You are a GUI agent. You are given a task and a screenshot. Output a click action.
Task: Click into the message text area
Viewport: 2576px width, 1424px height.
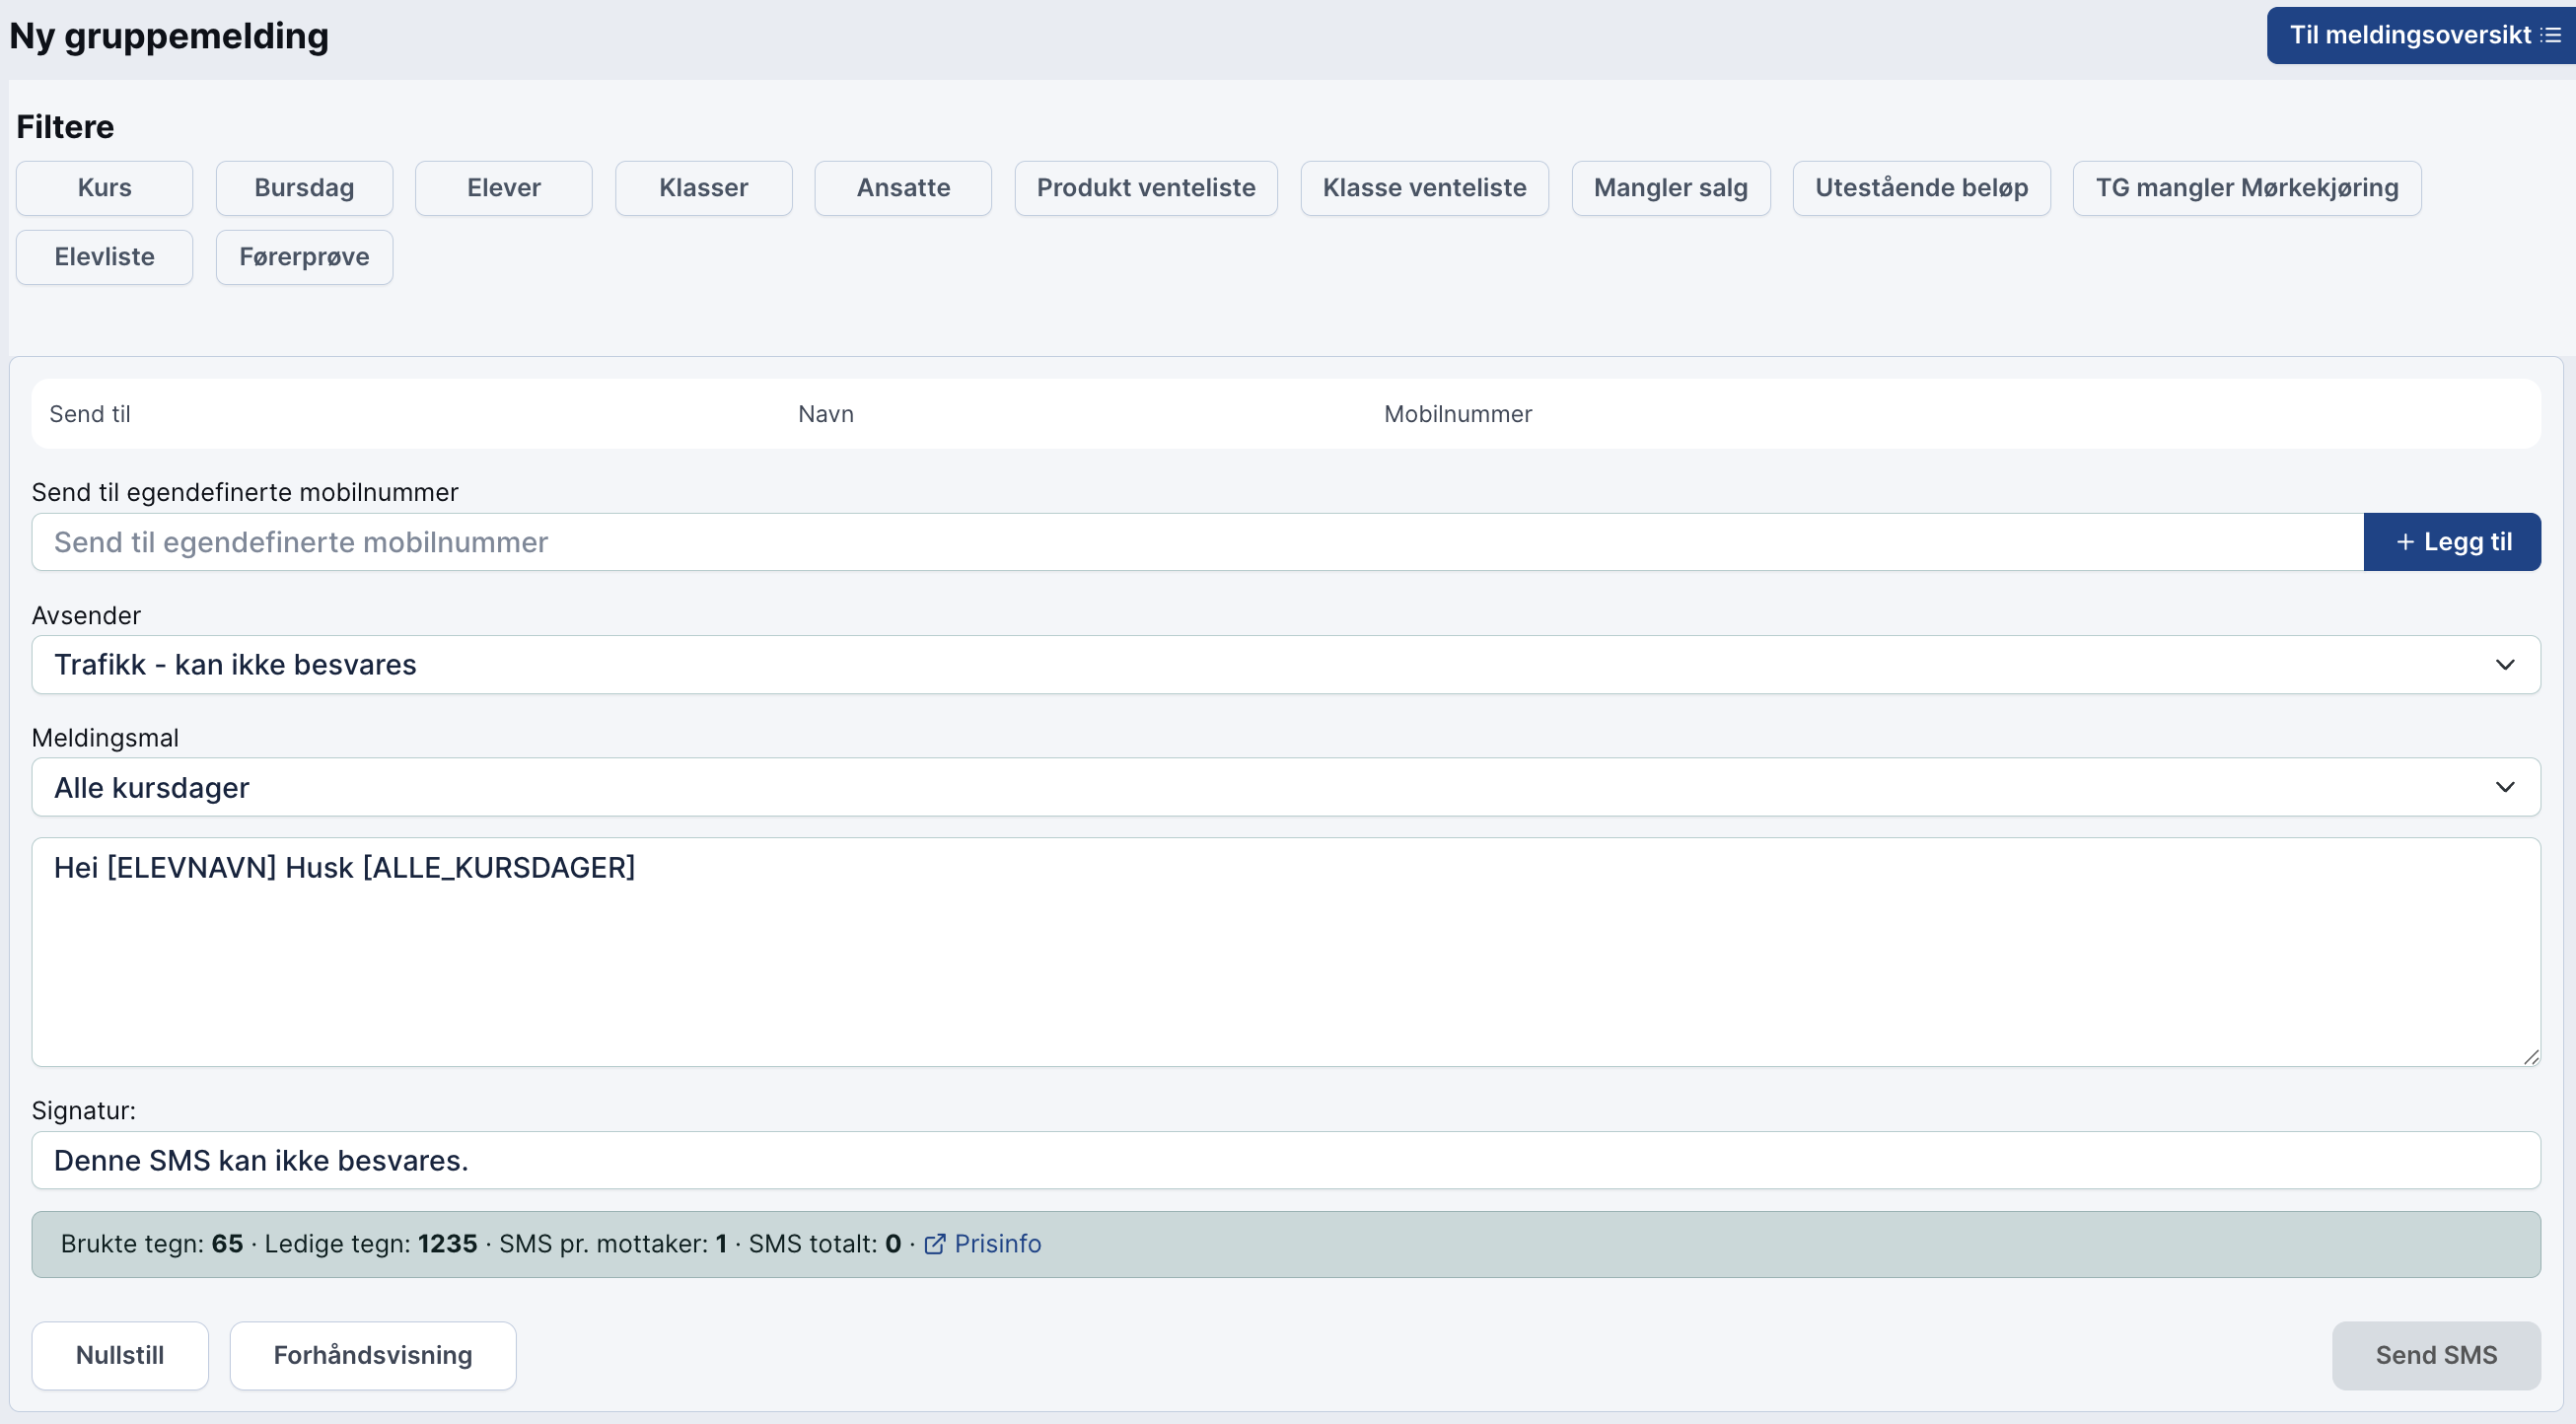point(1286,952)
